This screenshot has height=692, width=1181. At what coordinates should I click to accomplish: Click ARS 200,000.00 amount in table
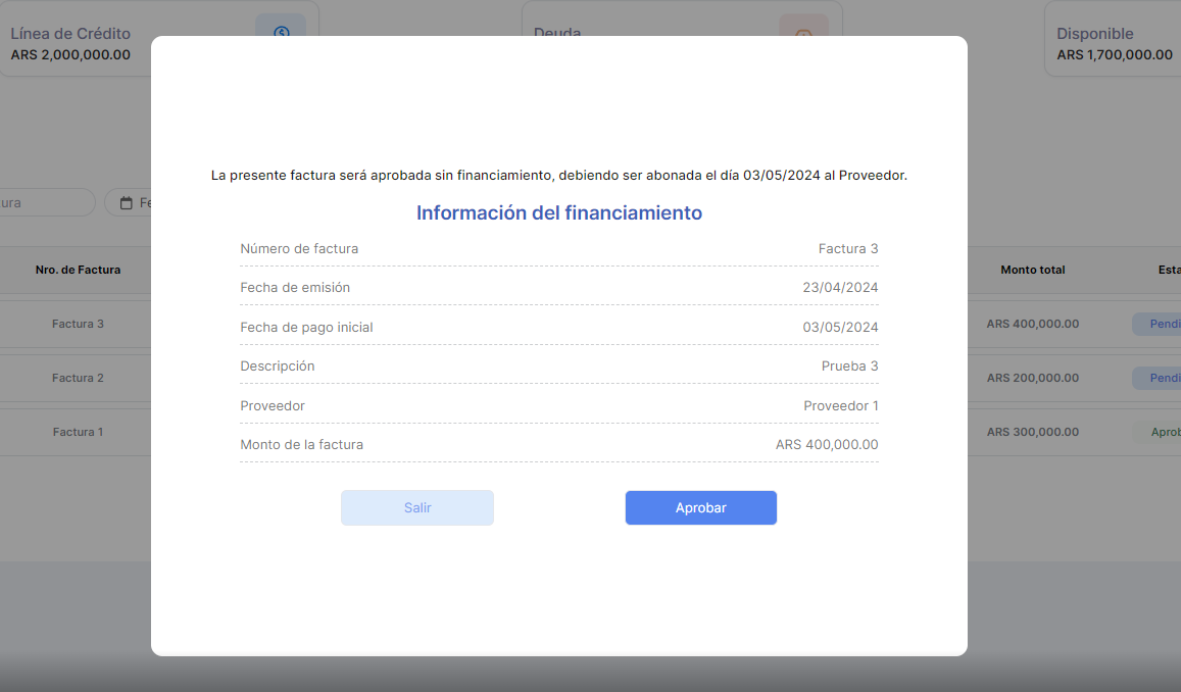tap(1032, 378)
